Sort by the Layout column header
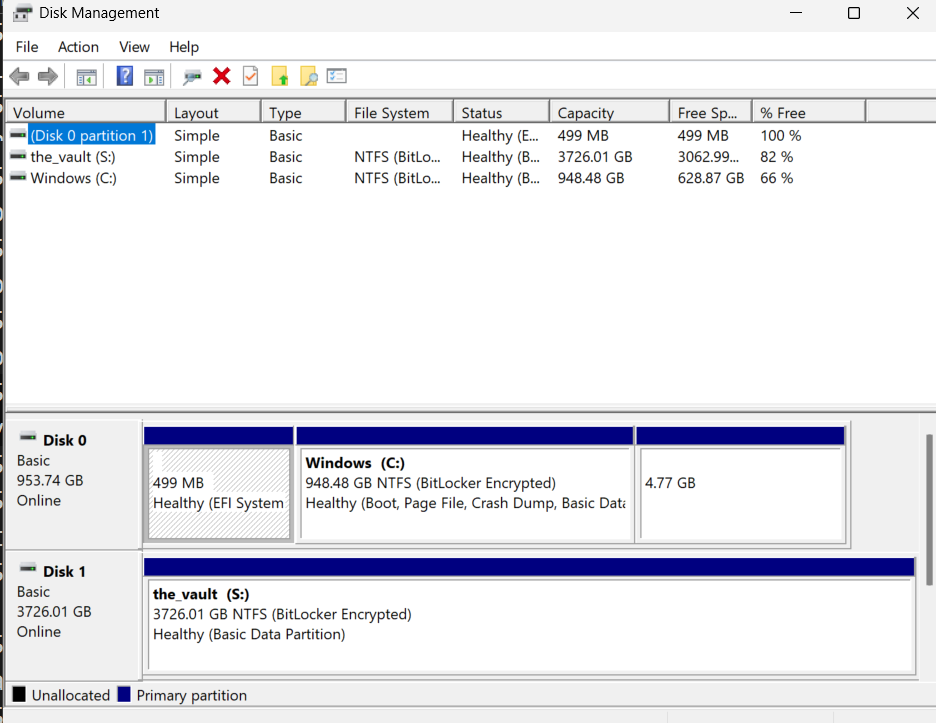 point(214,112)
